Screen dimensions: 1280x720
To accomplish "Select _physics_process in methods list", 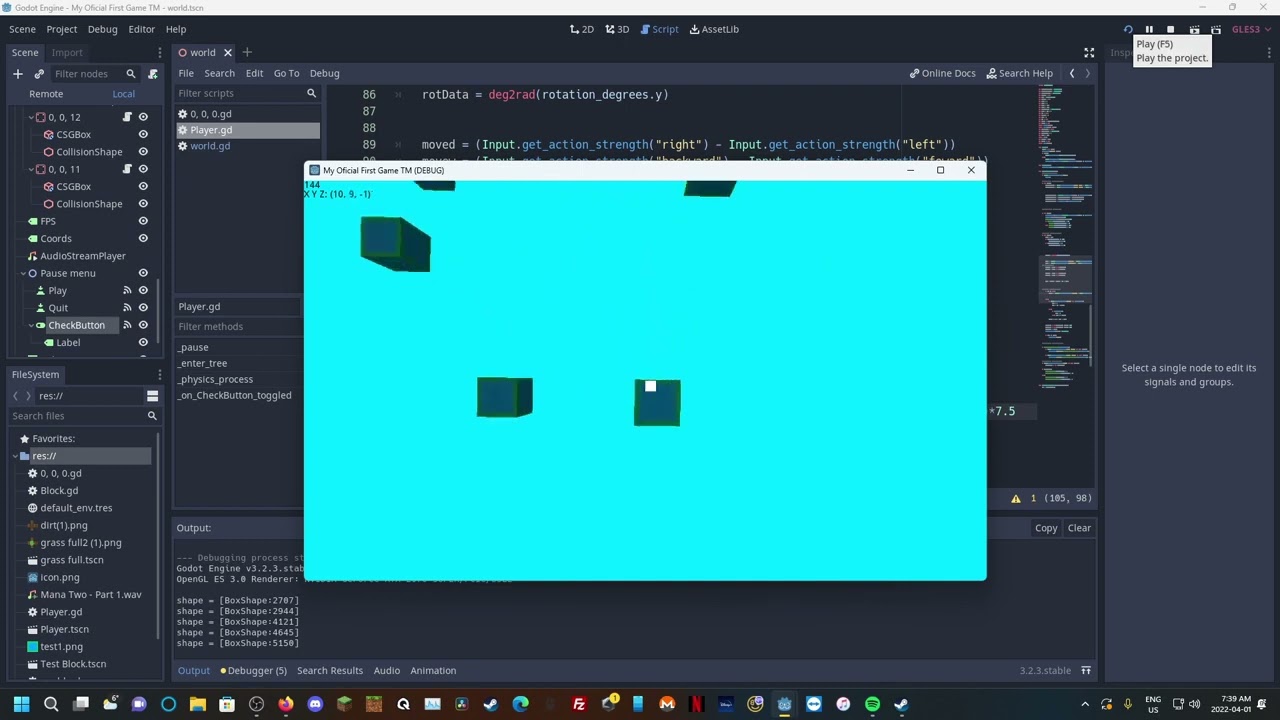I will pos(216,380).
